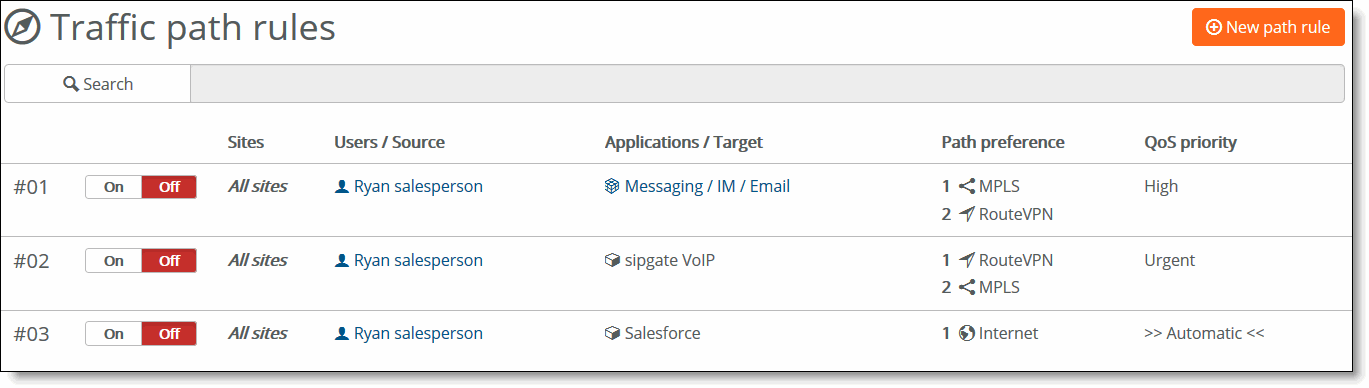Image resolution: width=1369 pixels, height=388 pixels.
Task: Open Messaging / IM / Email application link
Action: click(707, 186)
